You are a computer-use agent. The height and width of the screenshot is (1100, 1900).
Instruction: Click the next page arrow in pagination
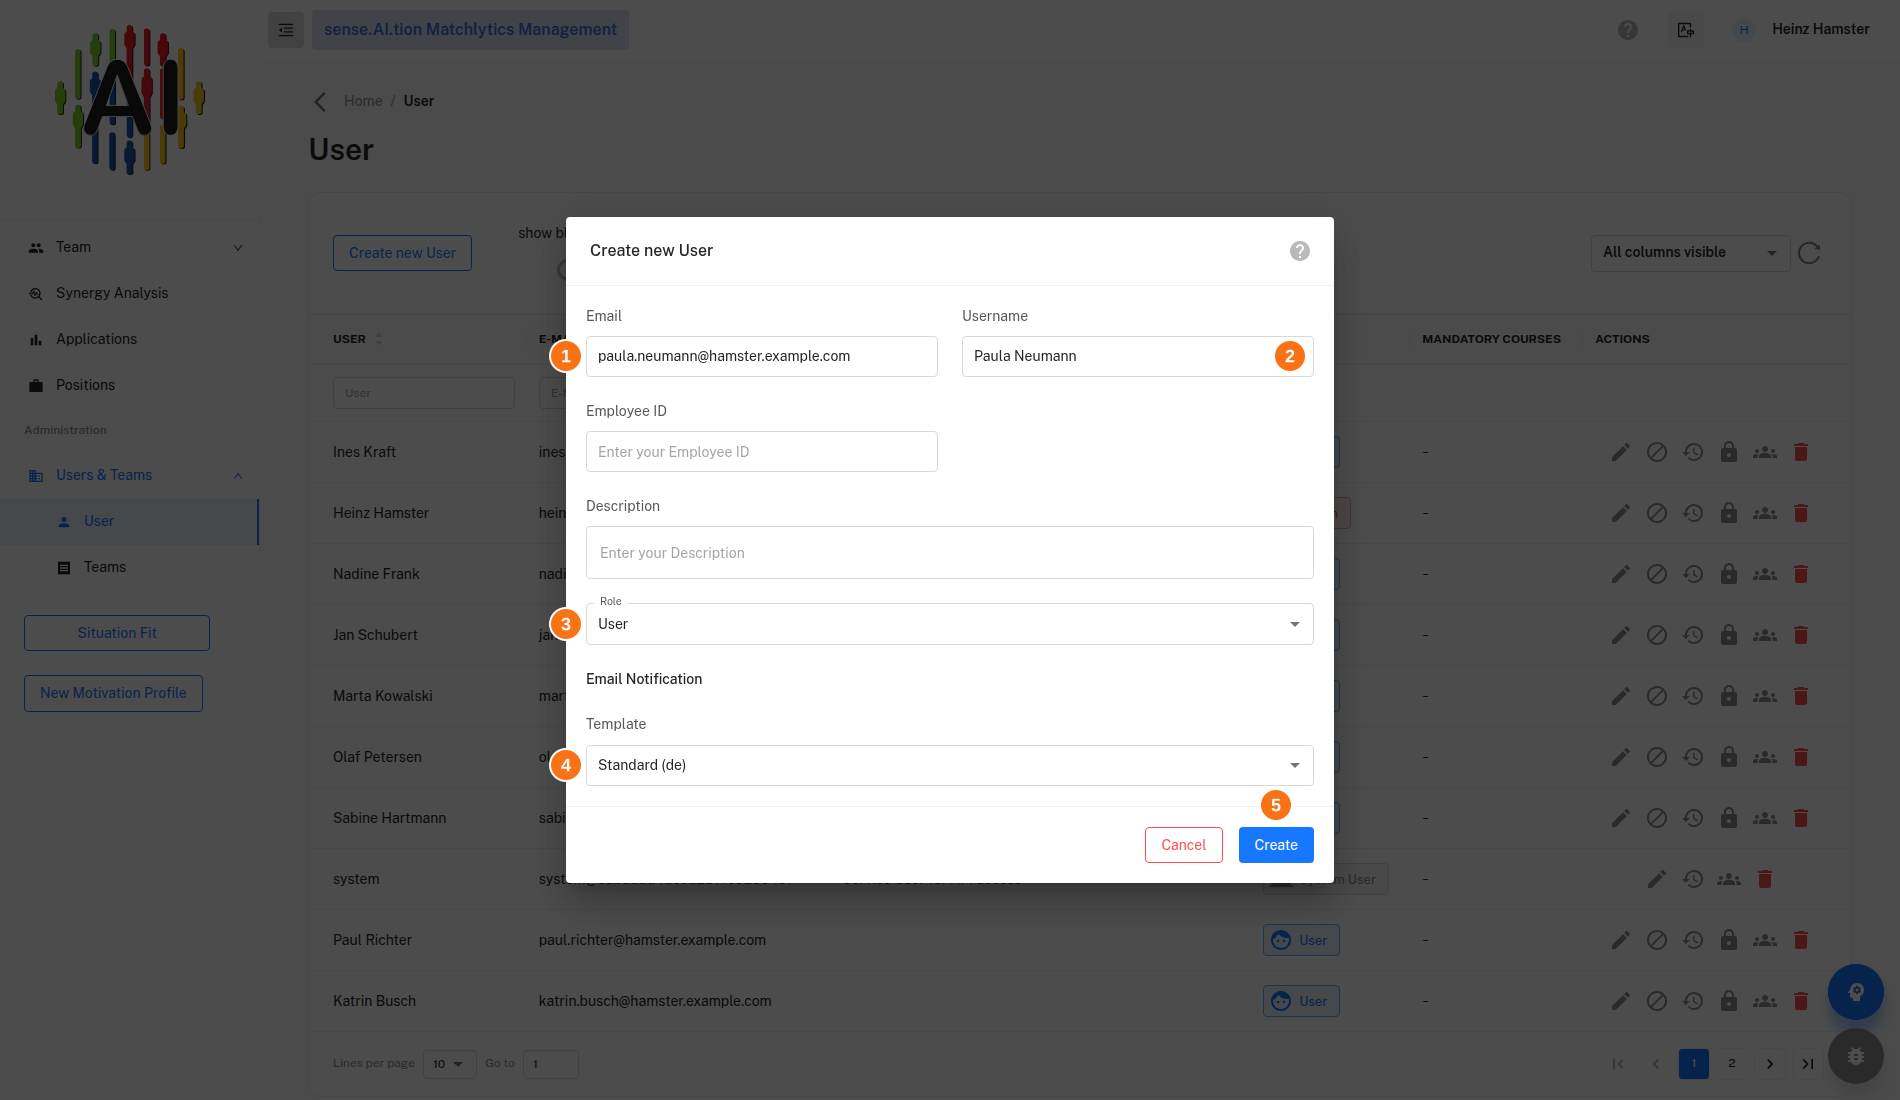pos(1770,1064)
